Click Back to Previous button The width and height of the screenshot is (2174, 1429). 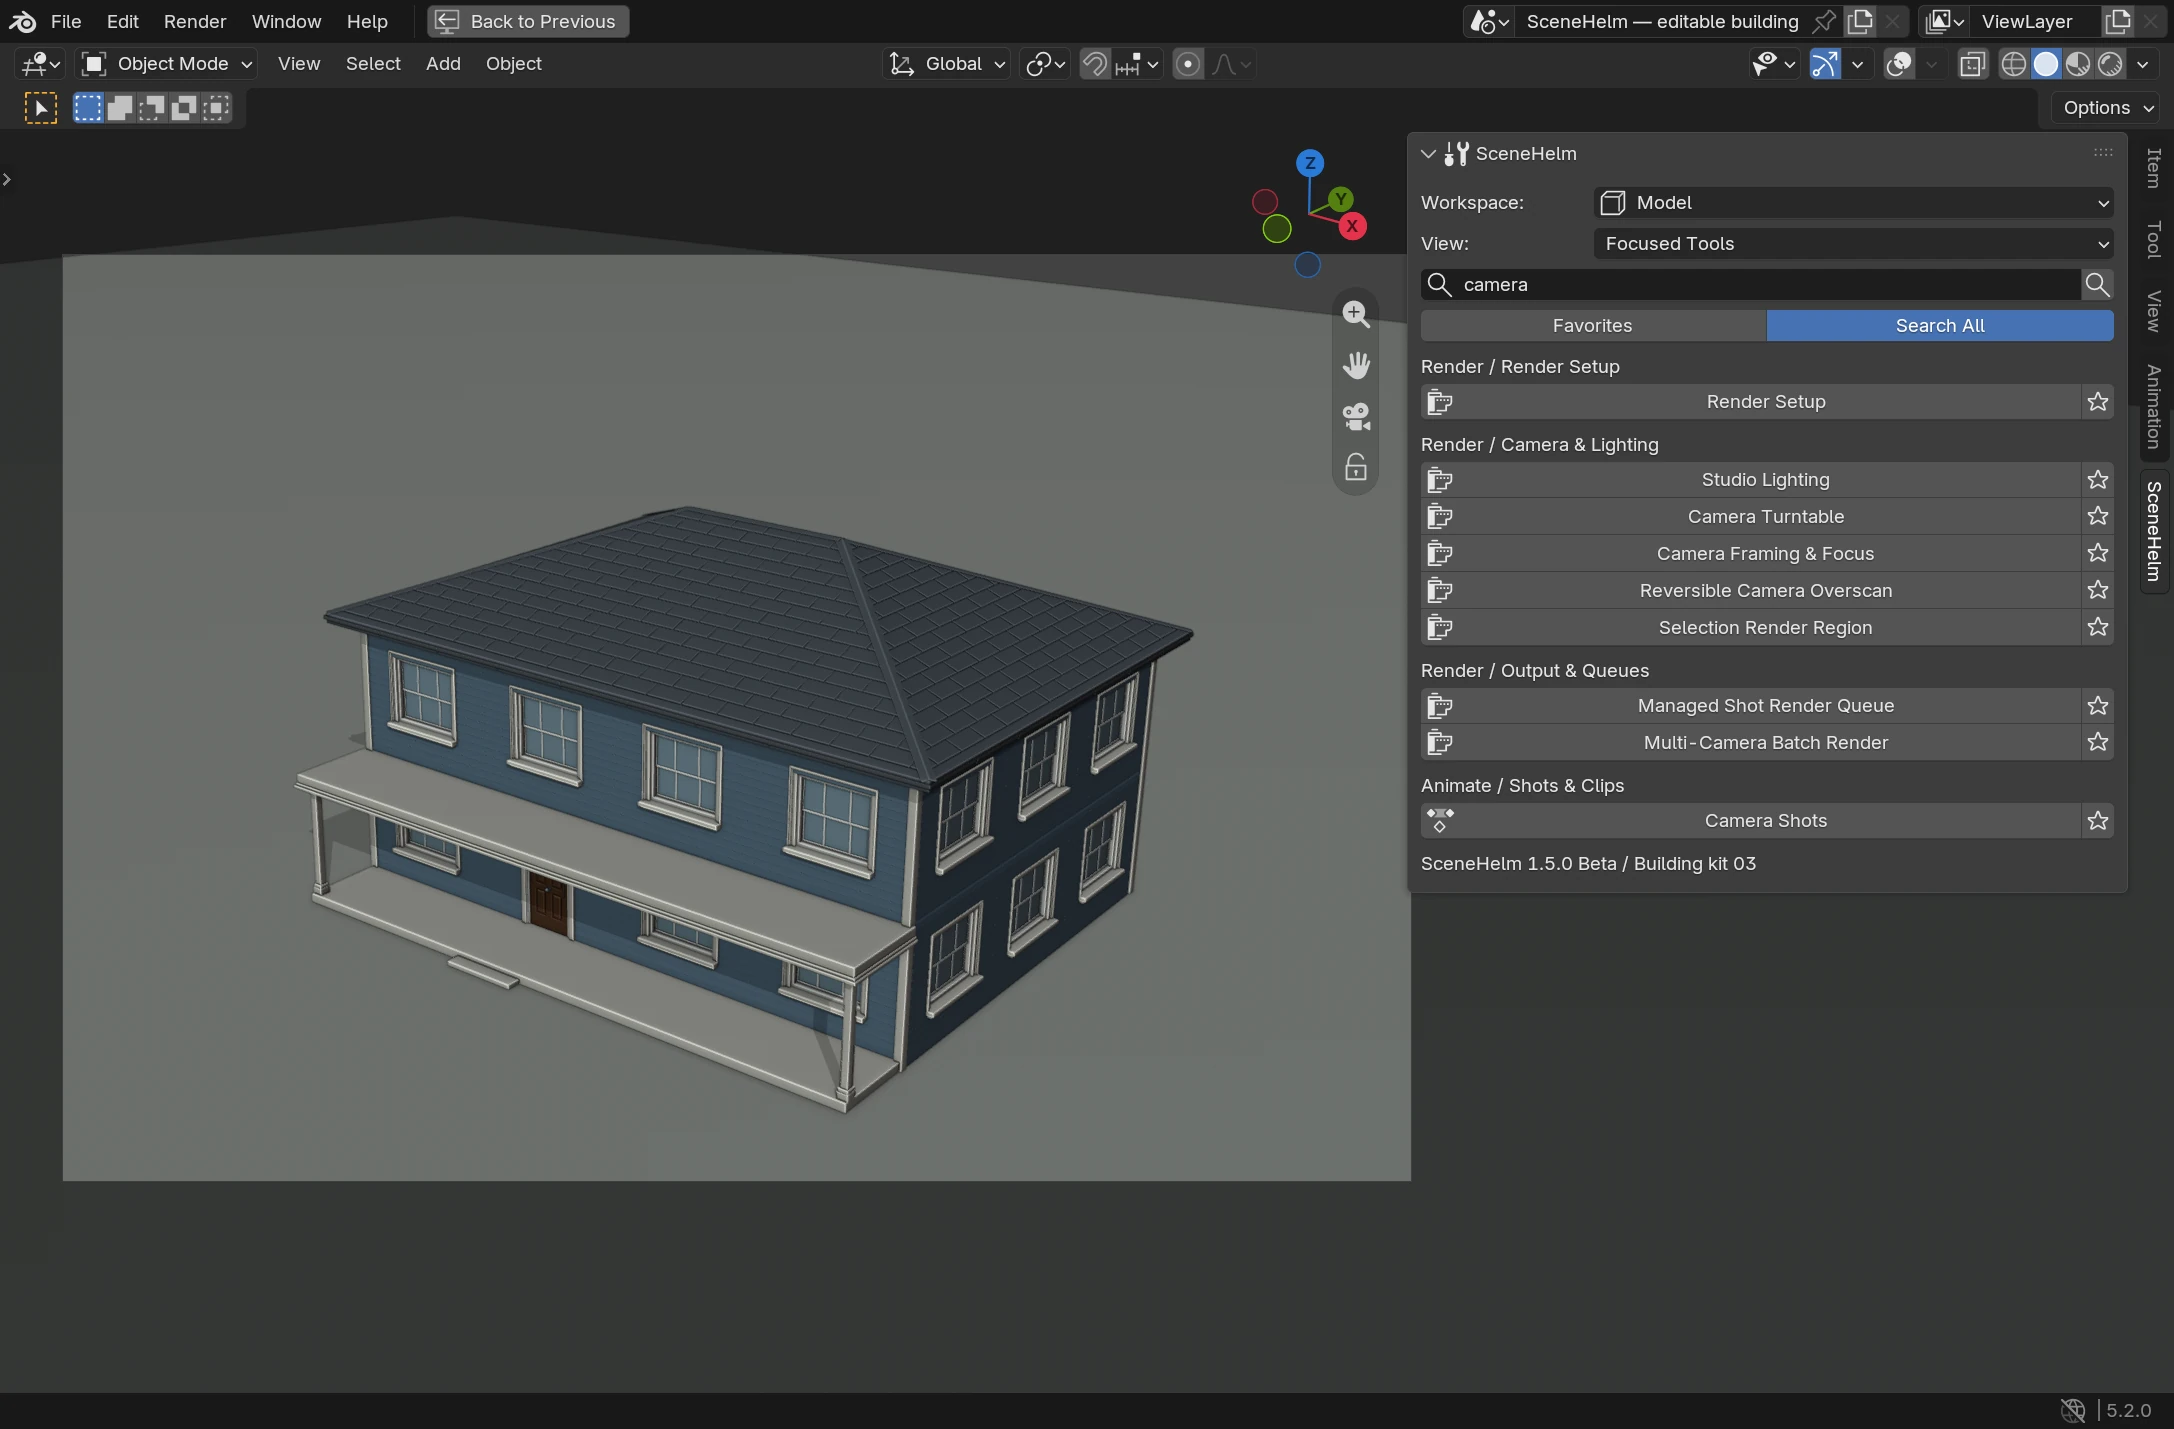[528, 21]
